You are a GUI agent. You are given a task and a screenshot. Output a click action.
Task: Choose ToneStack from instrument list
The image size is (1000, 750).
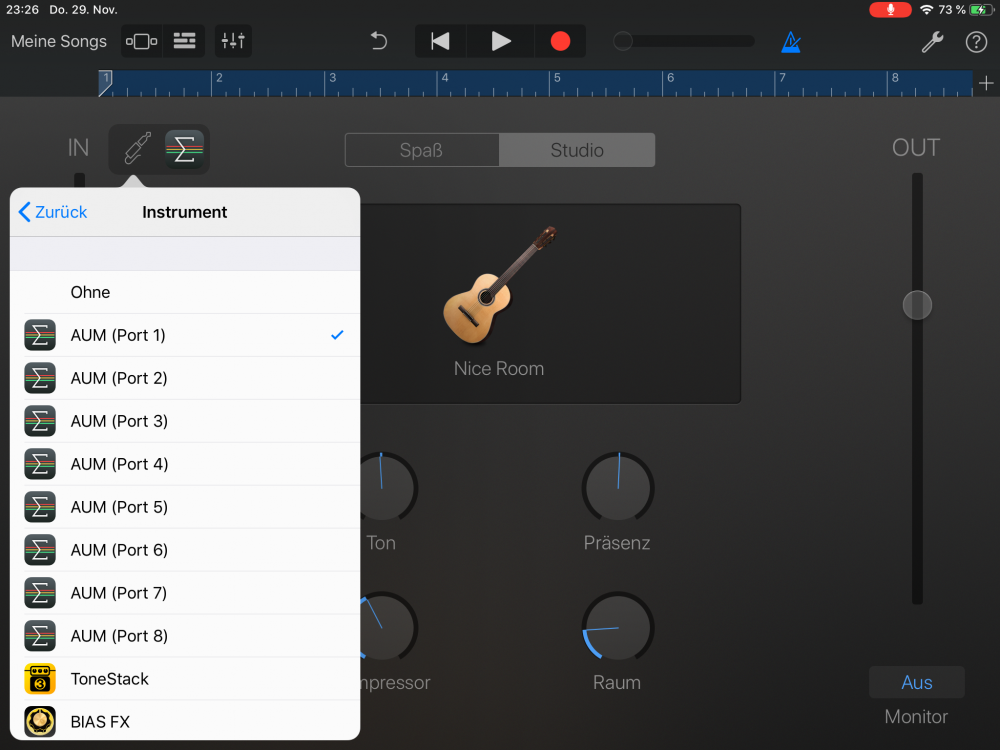[185, 679]
